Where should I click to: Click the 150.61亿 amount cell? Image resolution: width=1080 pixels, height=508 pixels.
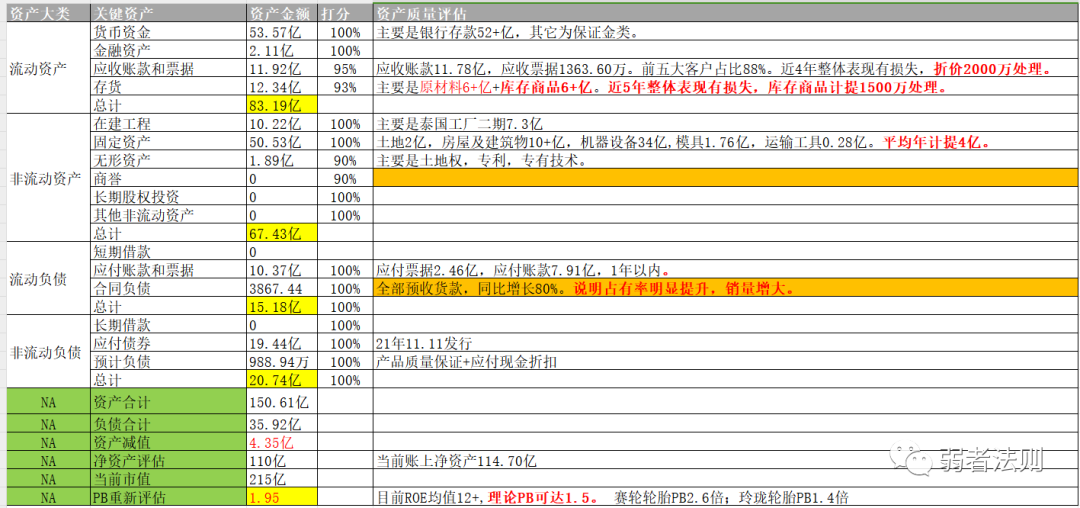click(283, 399)
